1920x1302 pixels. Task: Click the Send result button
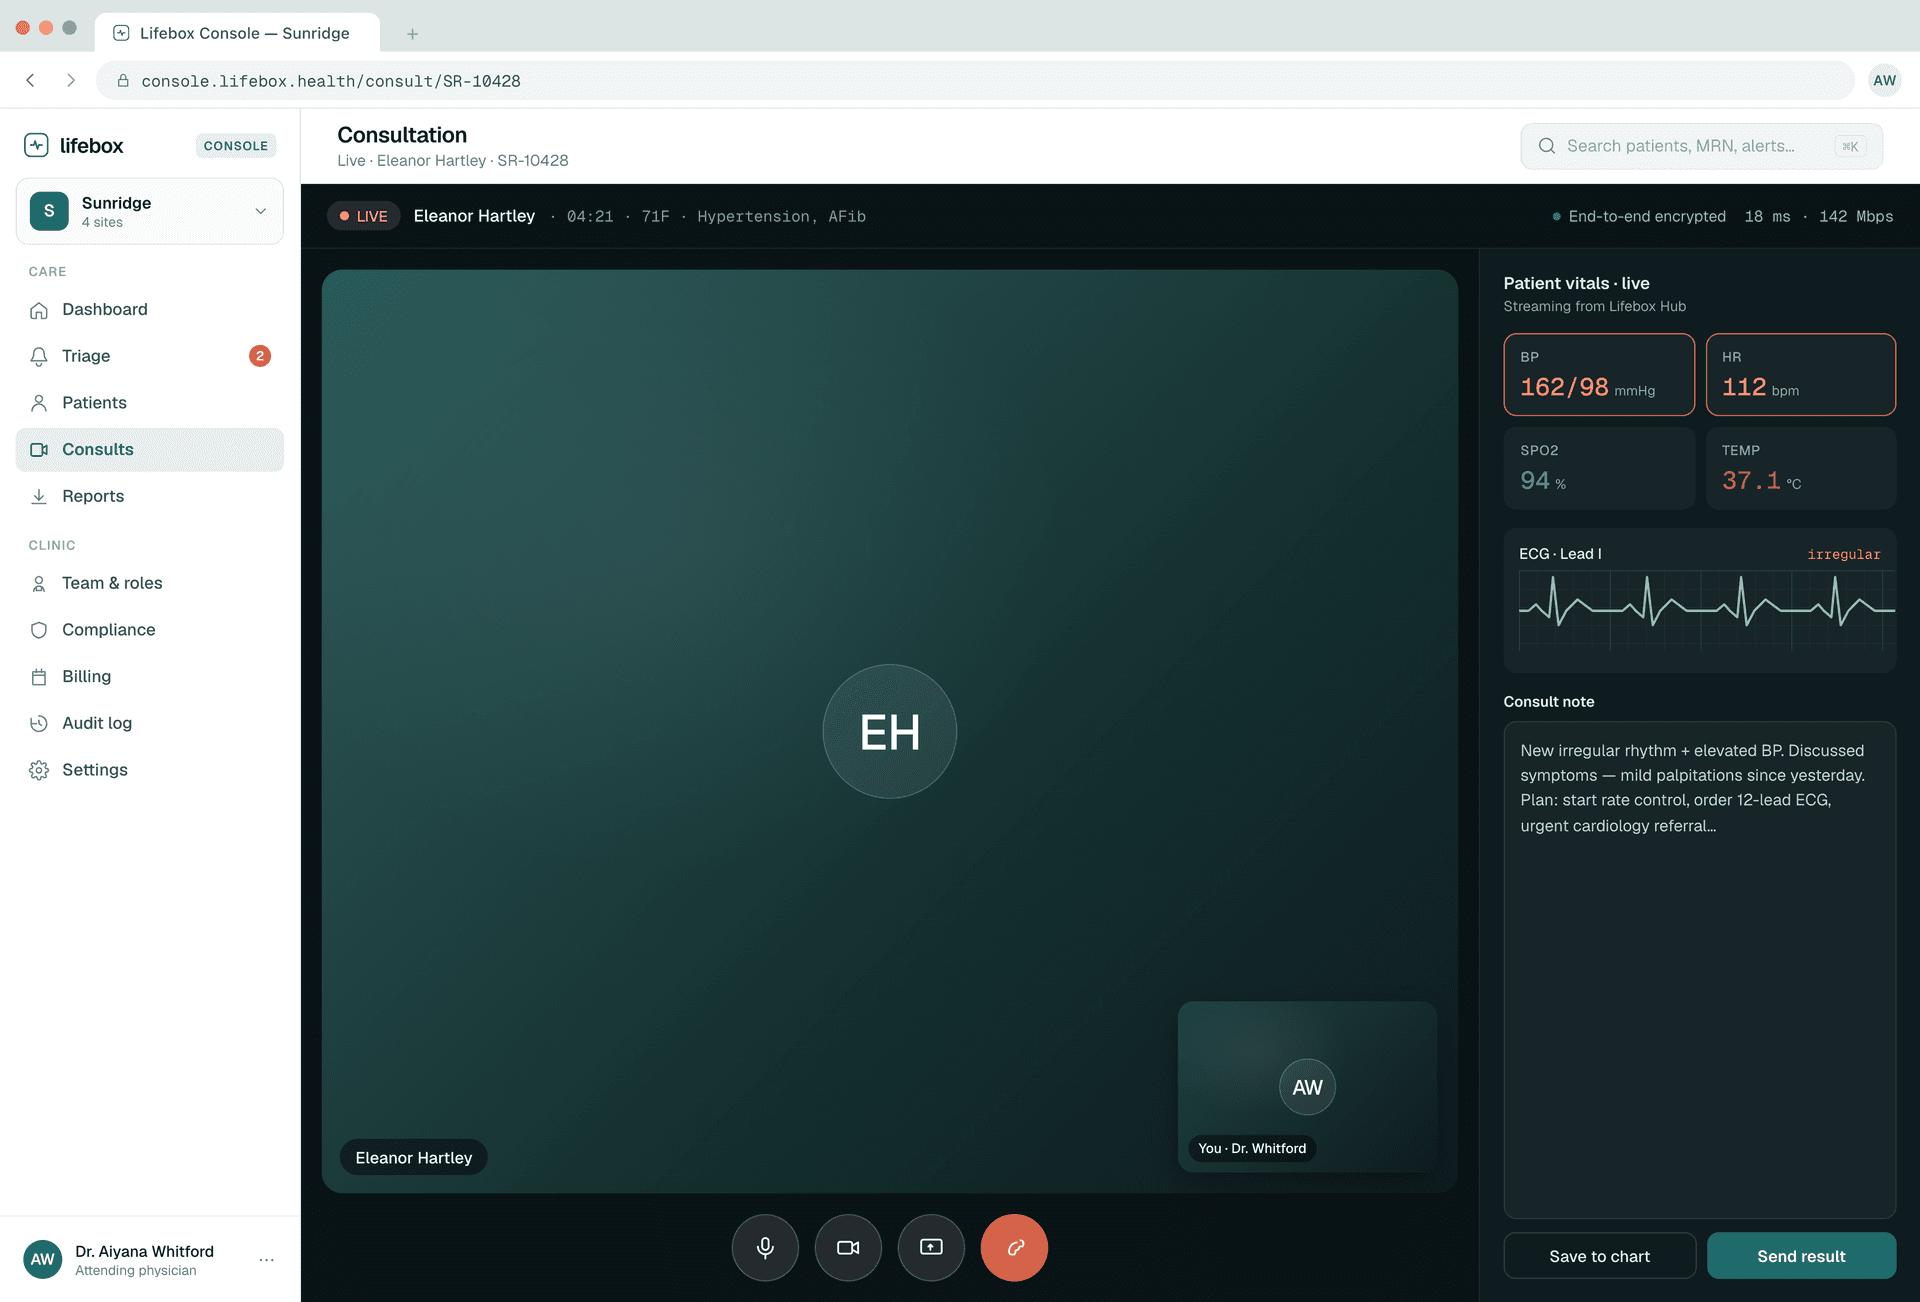(1801, 1256)
